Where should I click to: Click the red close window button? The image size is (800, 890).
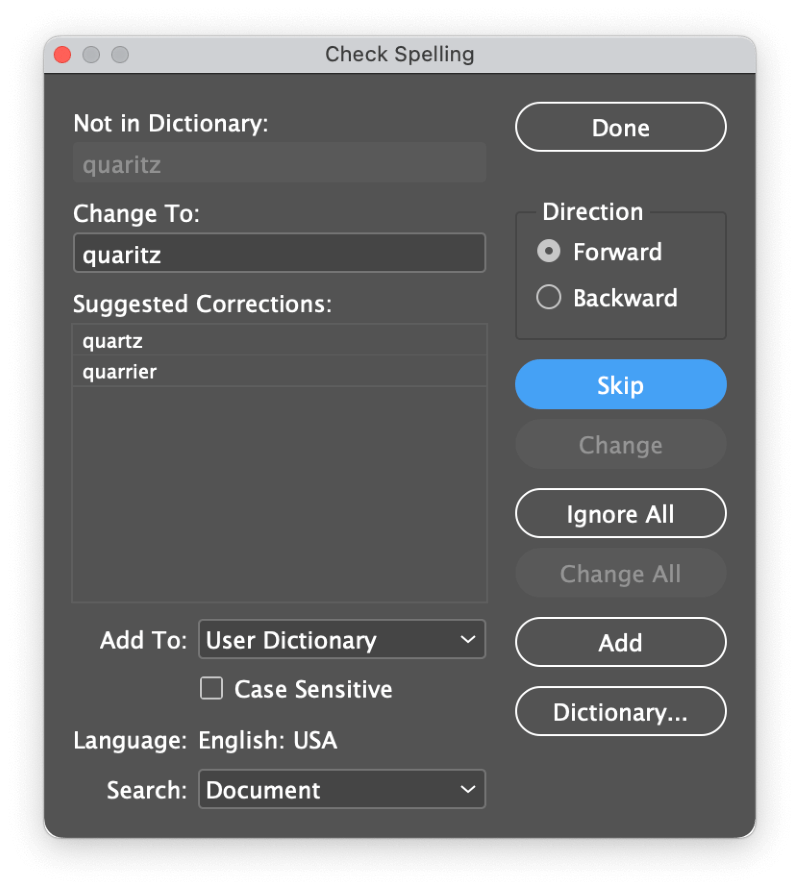62,54
